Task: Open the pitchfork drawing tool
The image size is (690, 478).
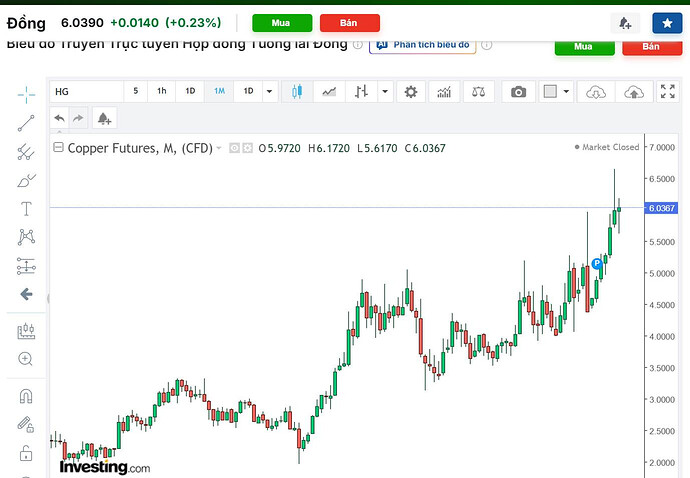Action: [x=26, y=152]
